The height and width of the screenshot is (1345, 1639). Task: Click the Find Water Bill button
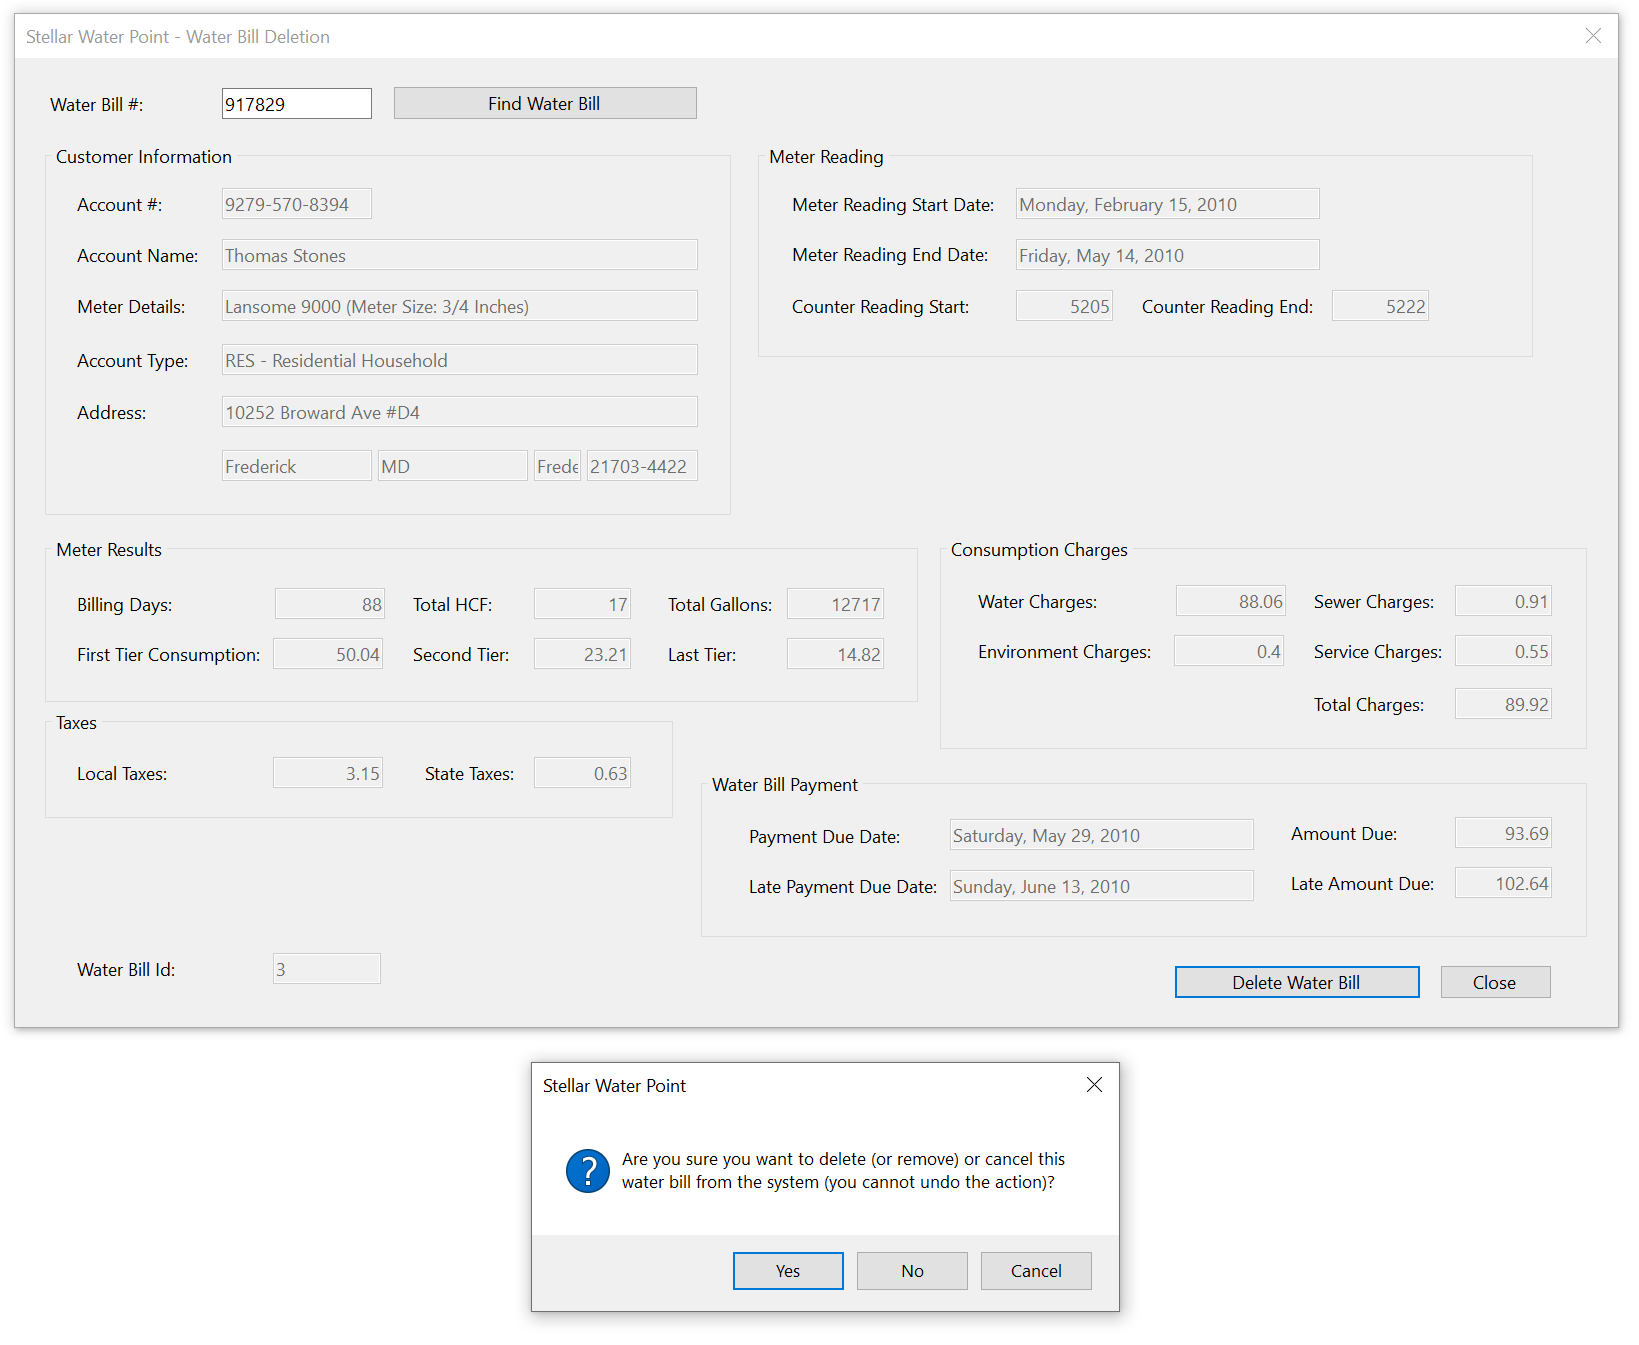[x=545, y=103]
